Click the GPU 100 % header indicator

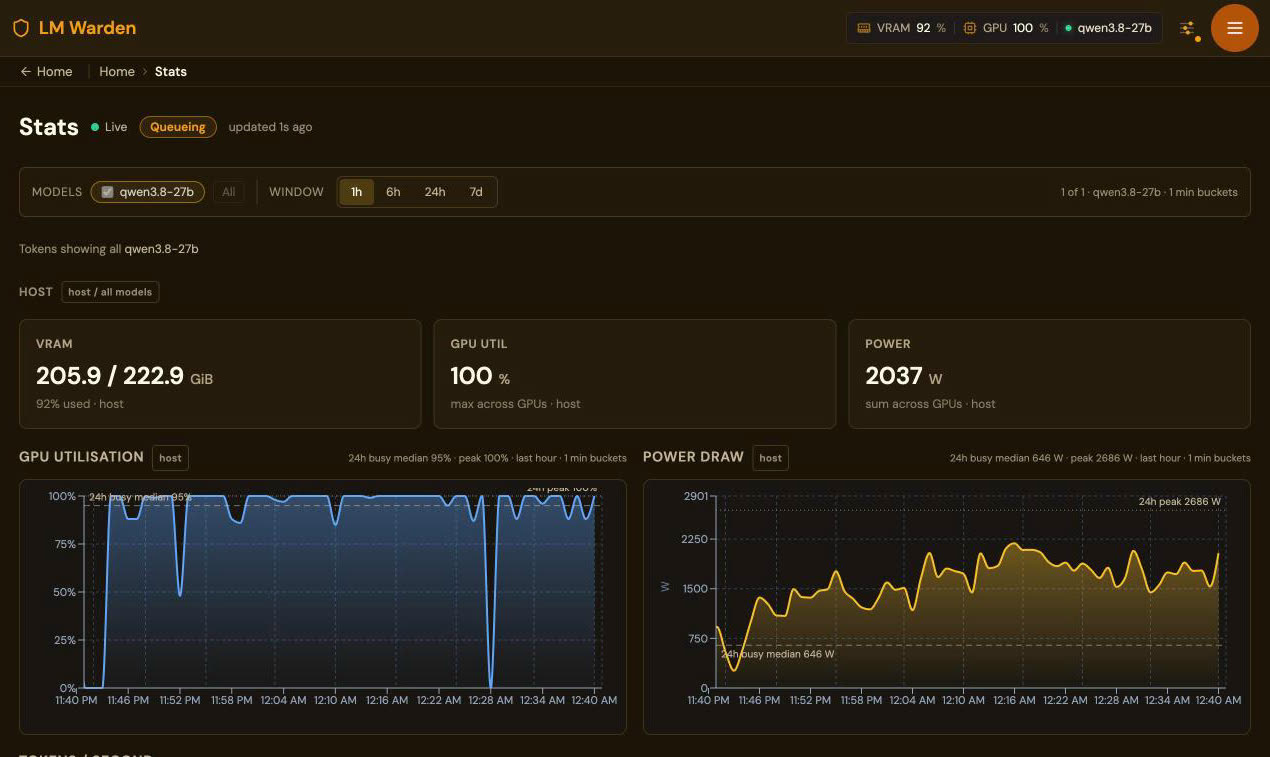click(1006, 28)
